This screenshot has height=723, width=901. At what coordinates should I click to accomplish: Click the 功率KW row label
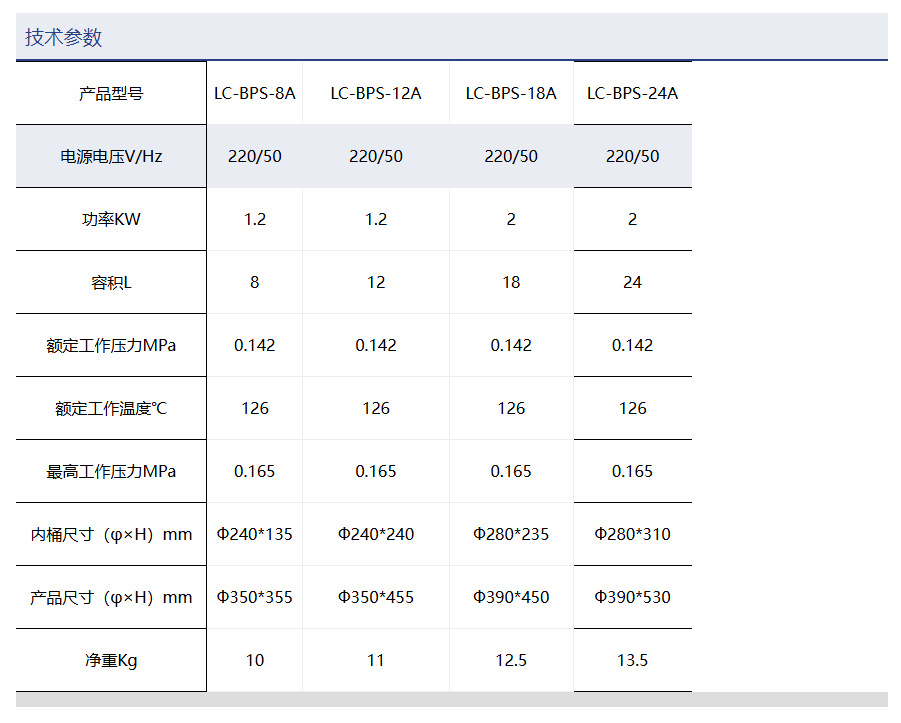(111, 219)
